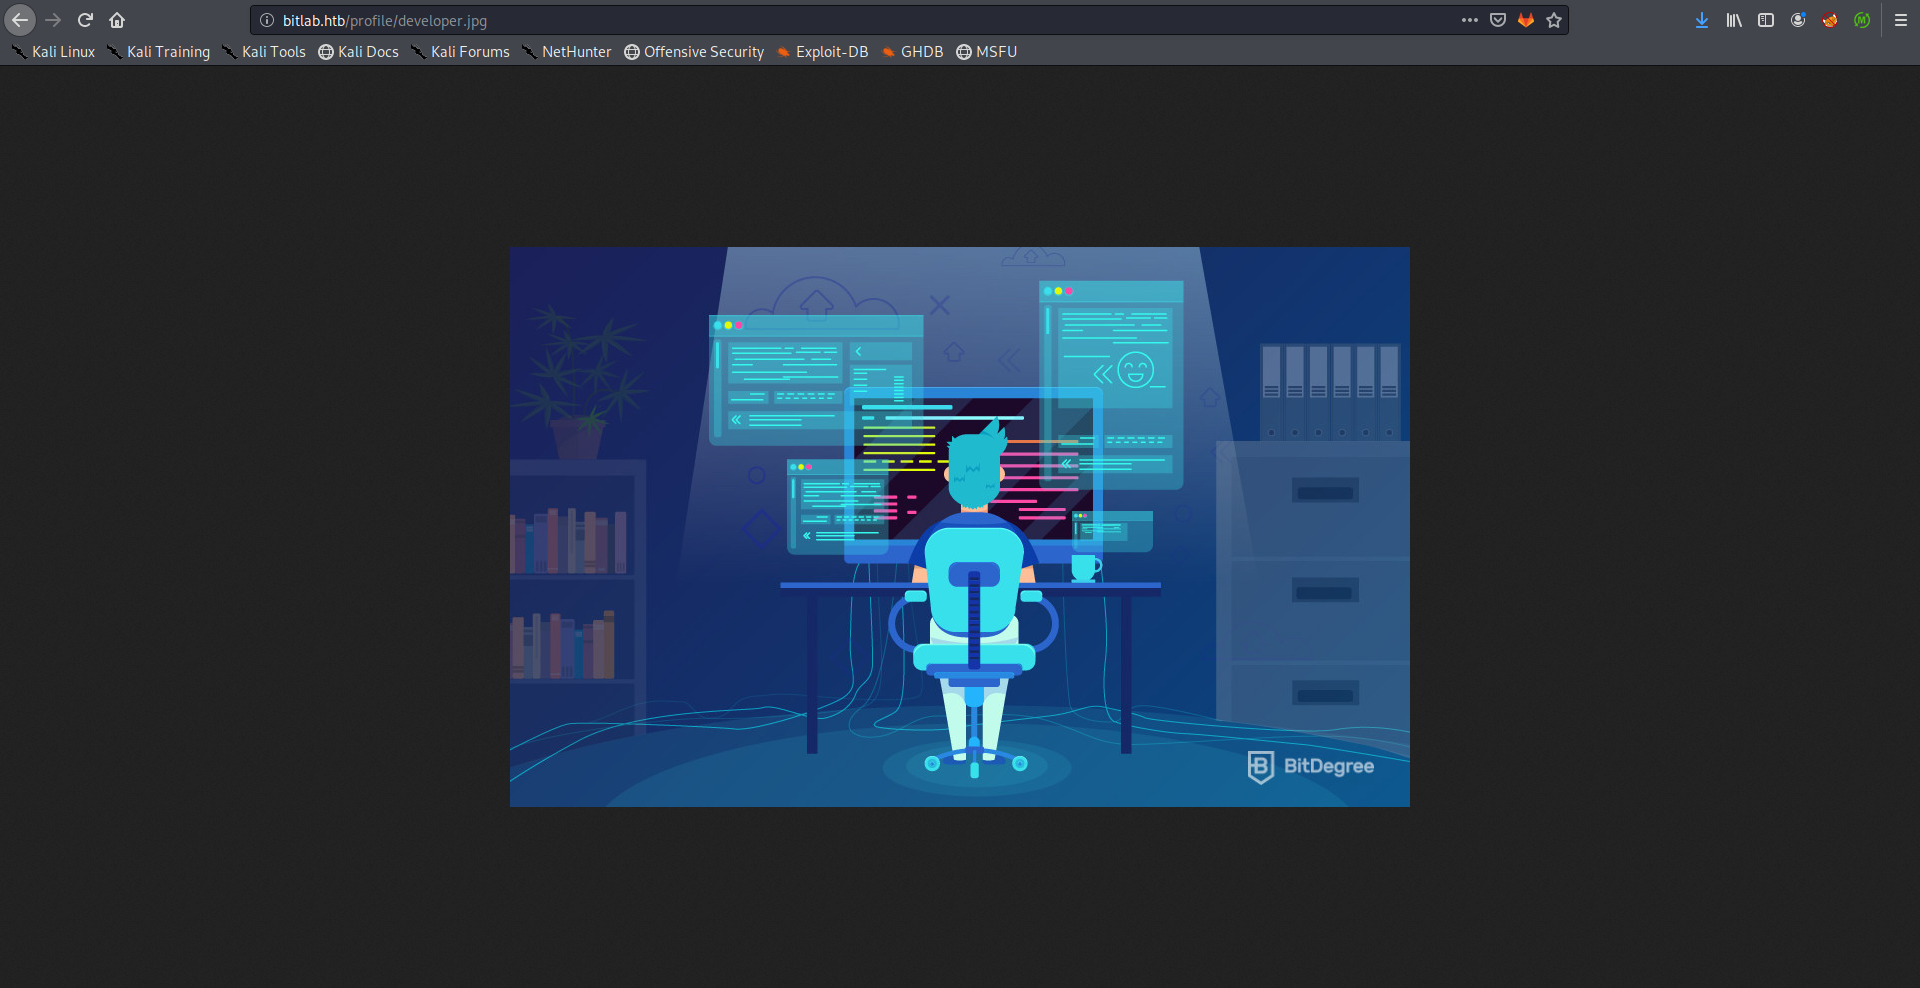1920x988 pixels.
Task: Click the green M extension icon
Action: pos(1862,20)
